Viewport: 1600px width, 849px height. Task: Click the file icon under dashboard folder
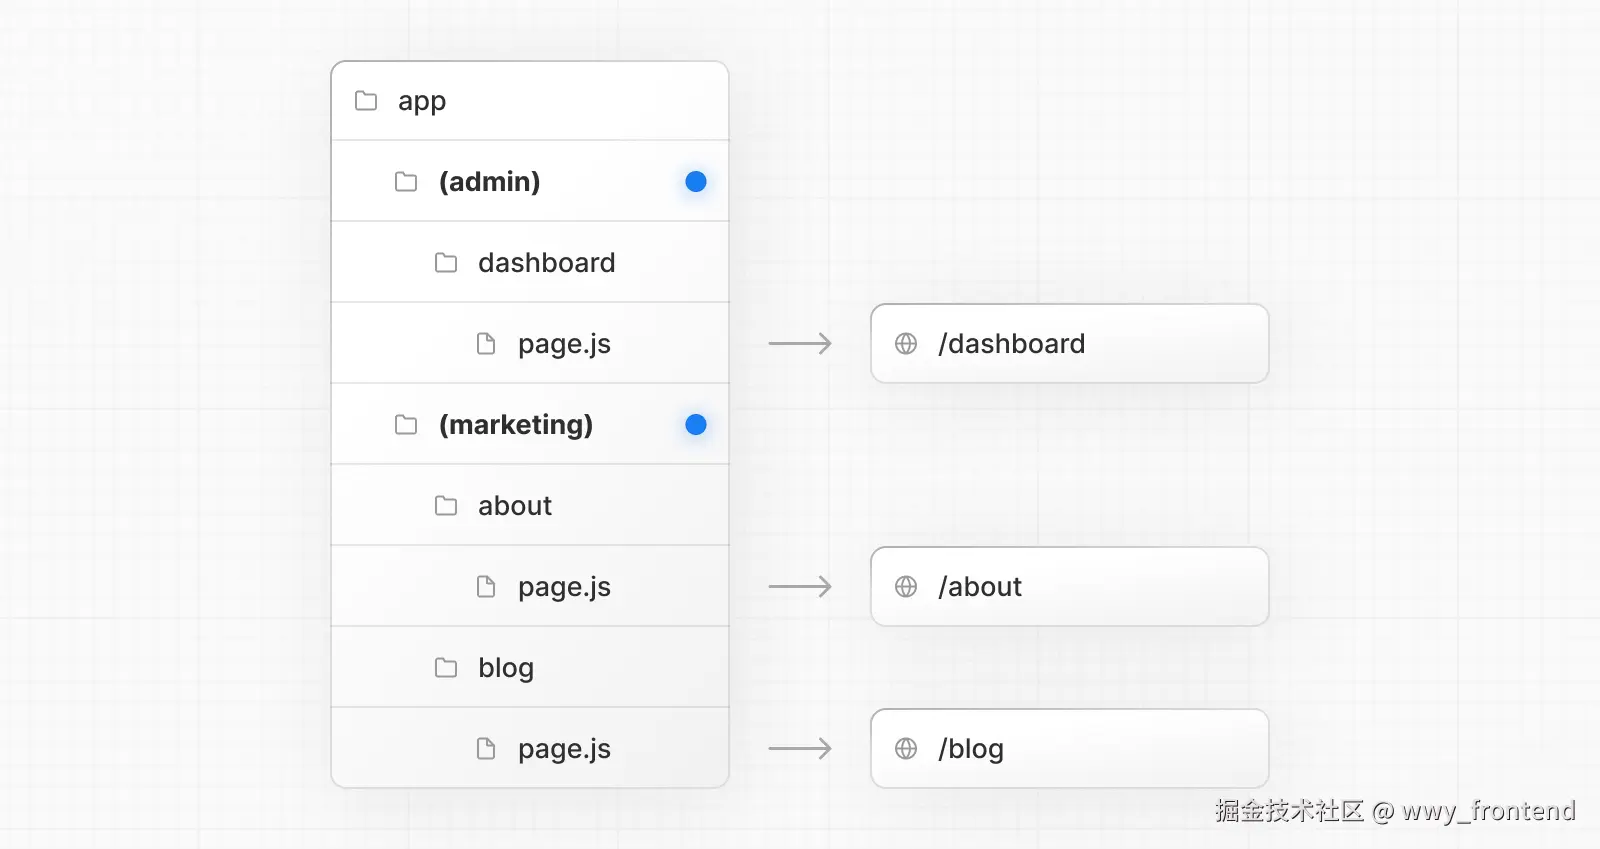click(486, 344)
